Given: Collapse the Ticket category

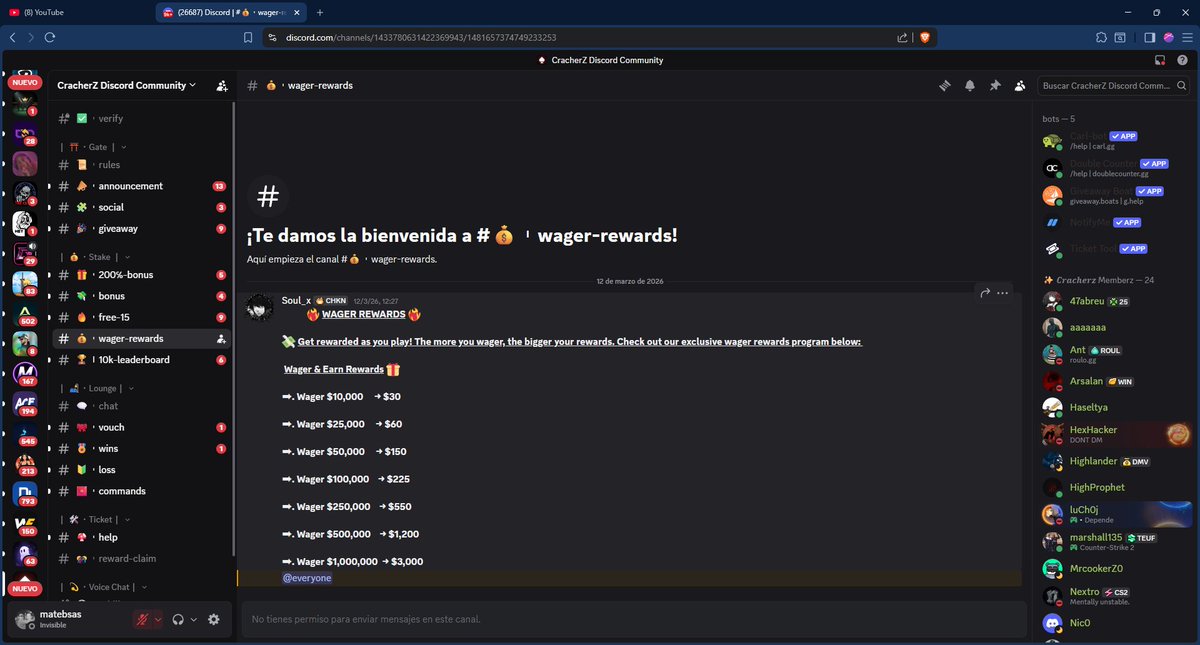Looking at the screenshot, I should [x=97, y=520].
